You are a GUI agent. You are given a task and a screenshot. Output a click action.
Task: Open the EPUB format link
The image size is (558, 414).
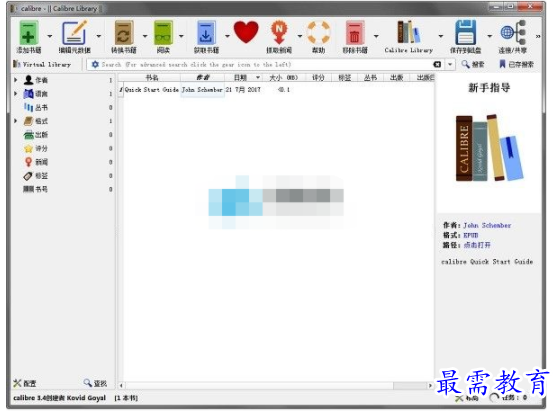(470, 235)
